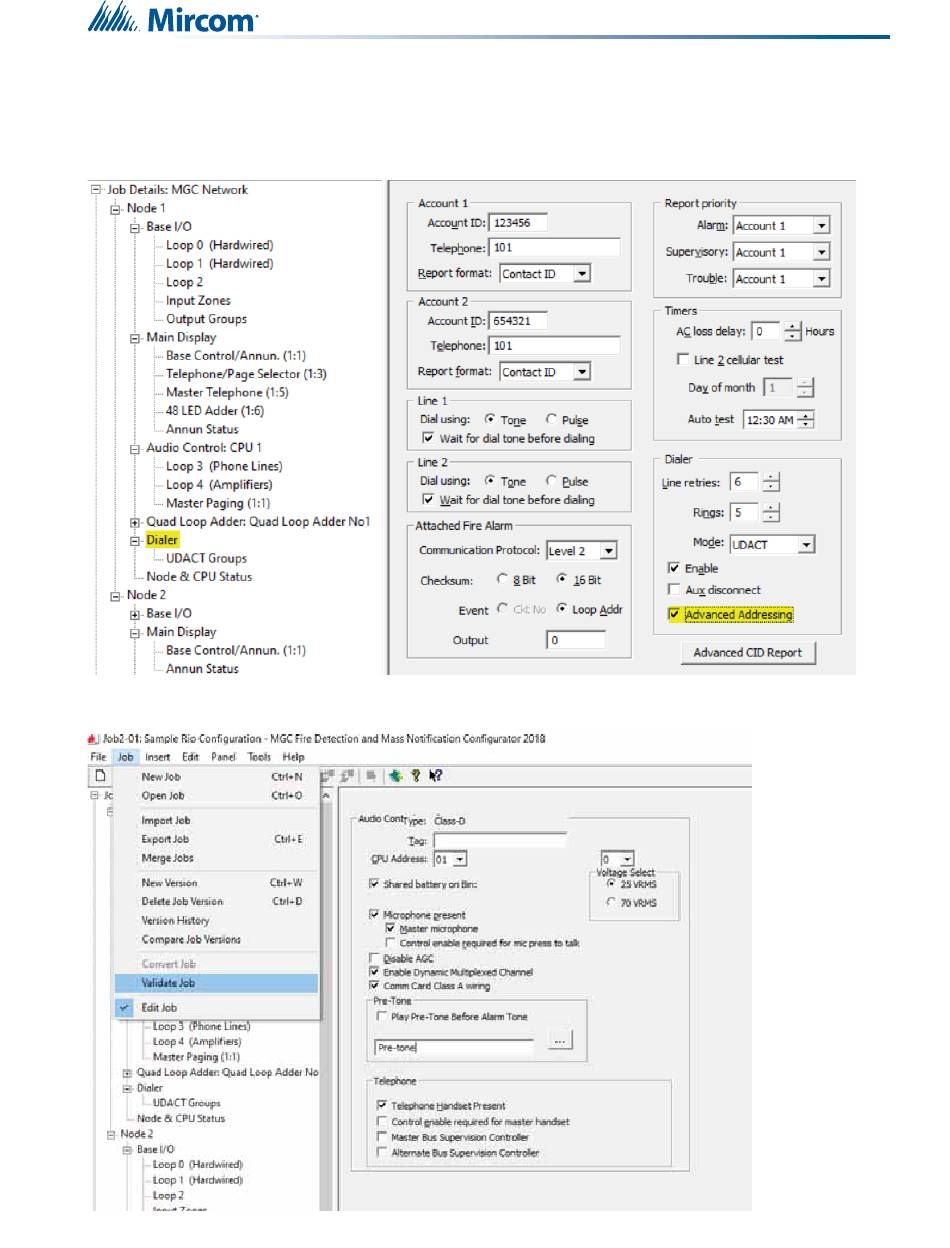
Task: Choose Validate Job from the Job menu
Action: [x=168, y=983]
